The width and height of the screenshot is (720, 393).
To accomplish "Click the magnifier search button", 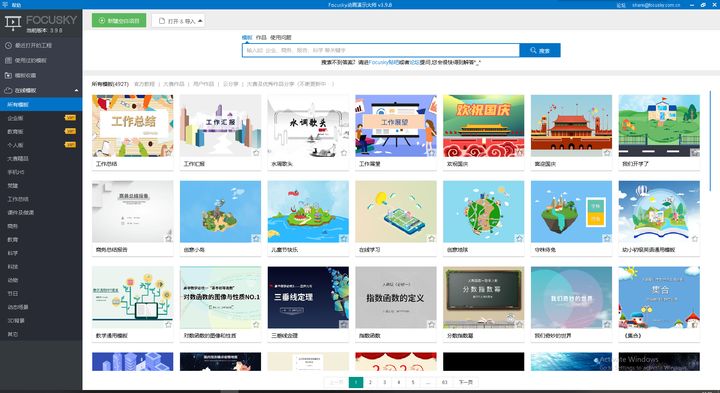I will 540,51.
